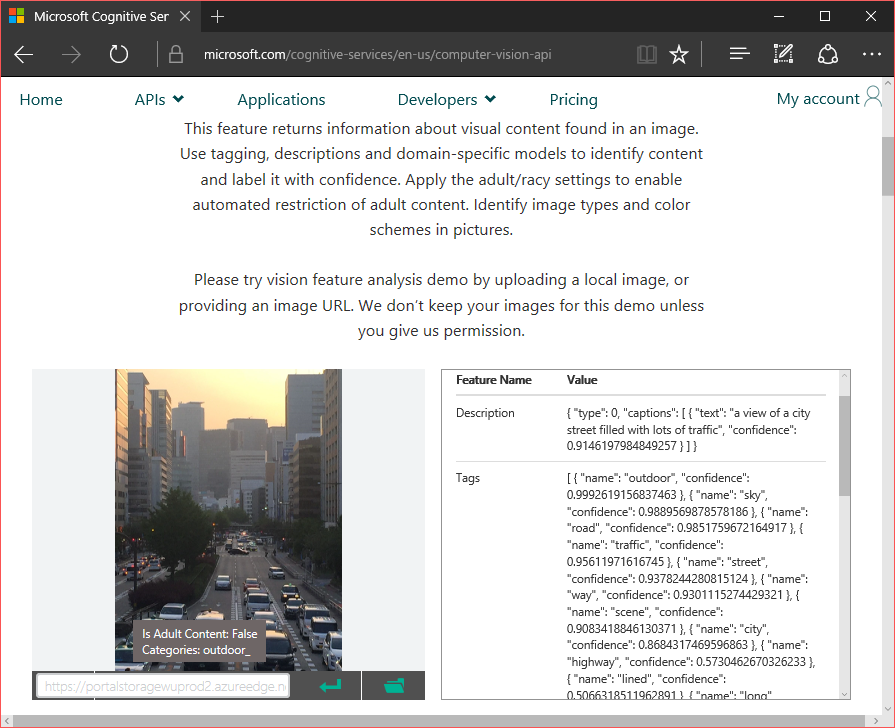
Task: Go to the Home menu item
Action: point(41,99)
